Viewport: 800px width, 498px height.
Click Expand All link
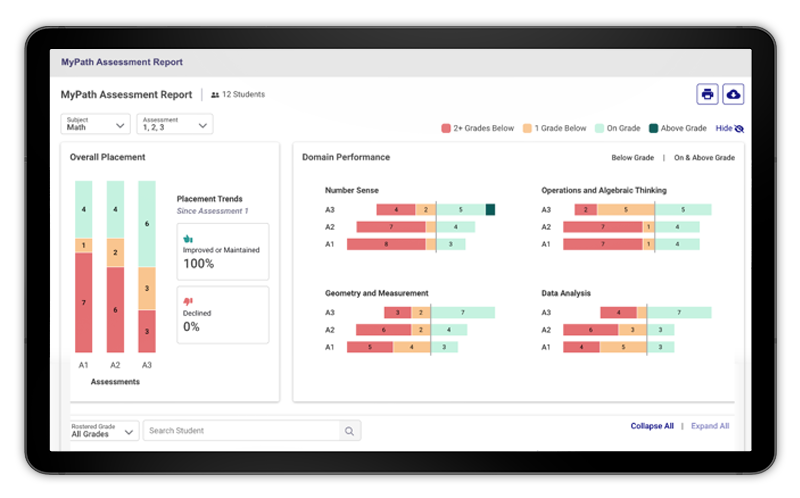(710, 426)
